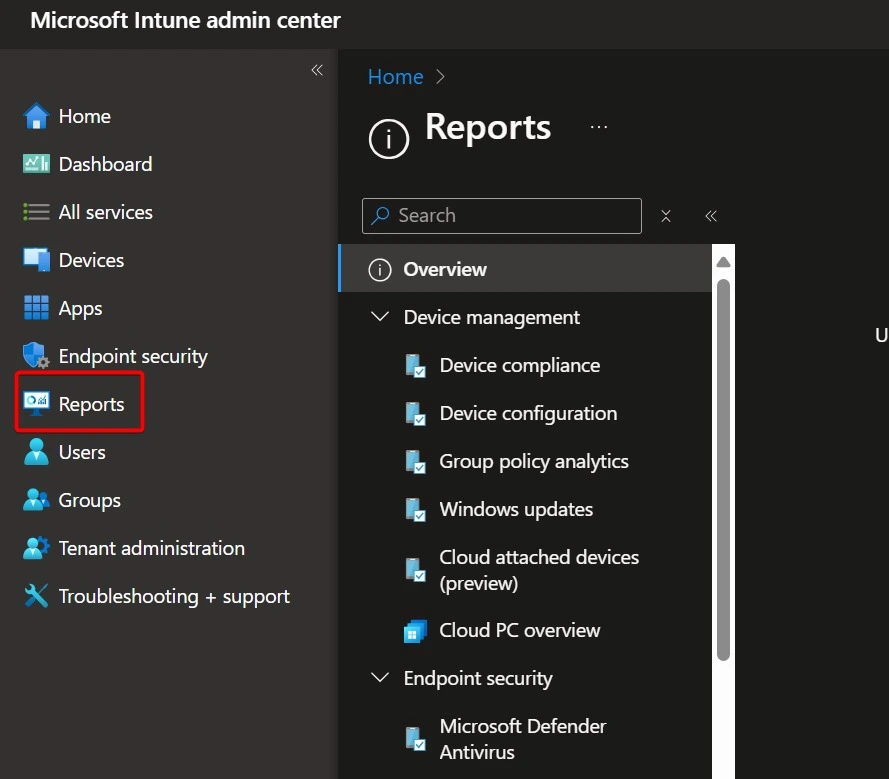Click the large Reports info icon in header

[388, 139]
